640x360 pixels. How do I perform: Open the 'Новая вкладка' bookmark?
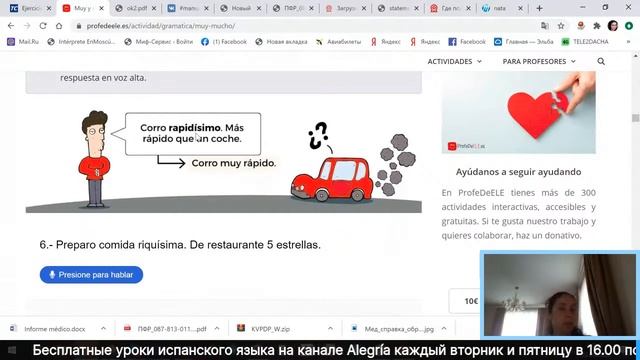281,42
